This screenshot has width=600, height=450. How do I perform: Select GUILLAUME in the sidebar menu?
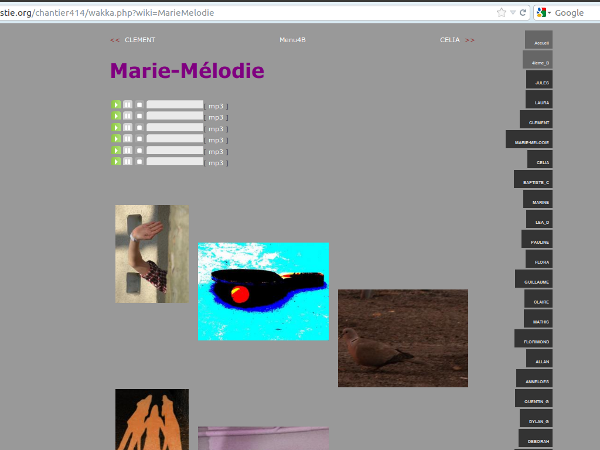pos(535,281)
